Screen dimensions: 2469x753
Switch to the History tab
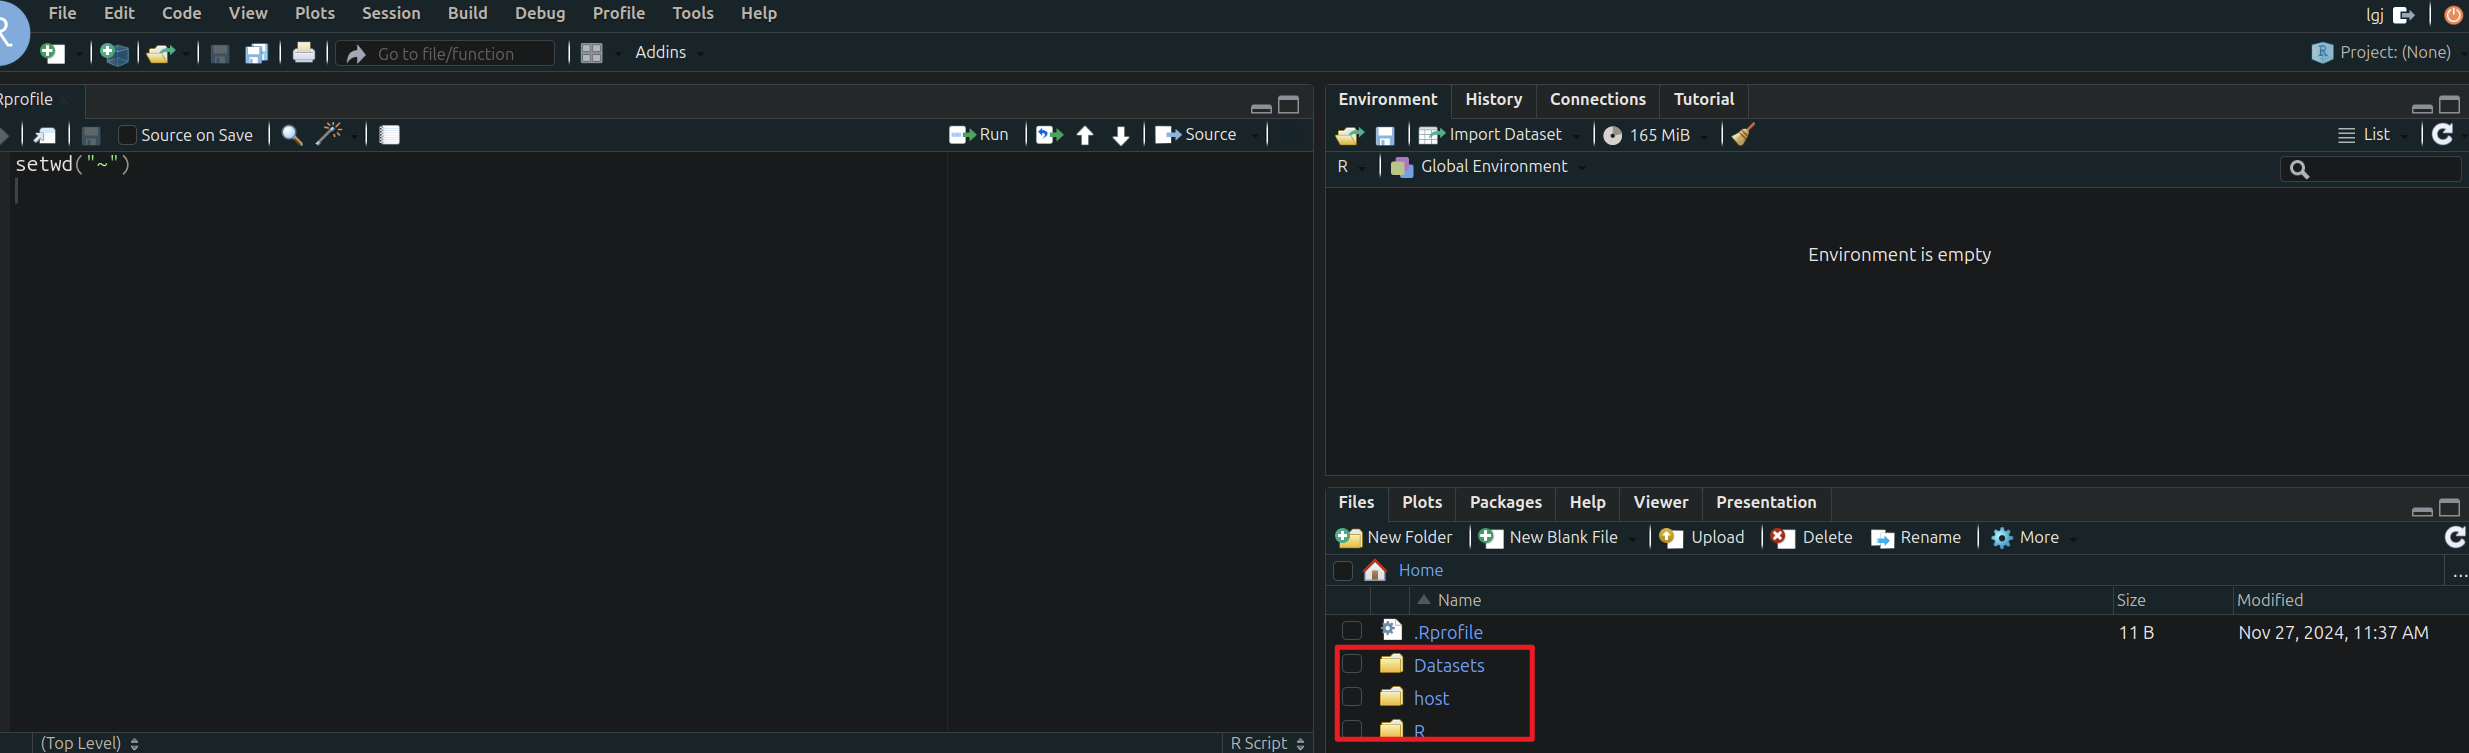(1493, 99)
